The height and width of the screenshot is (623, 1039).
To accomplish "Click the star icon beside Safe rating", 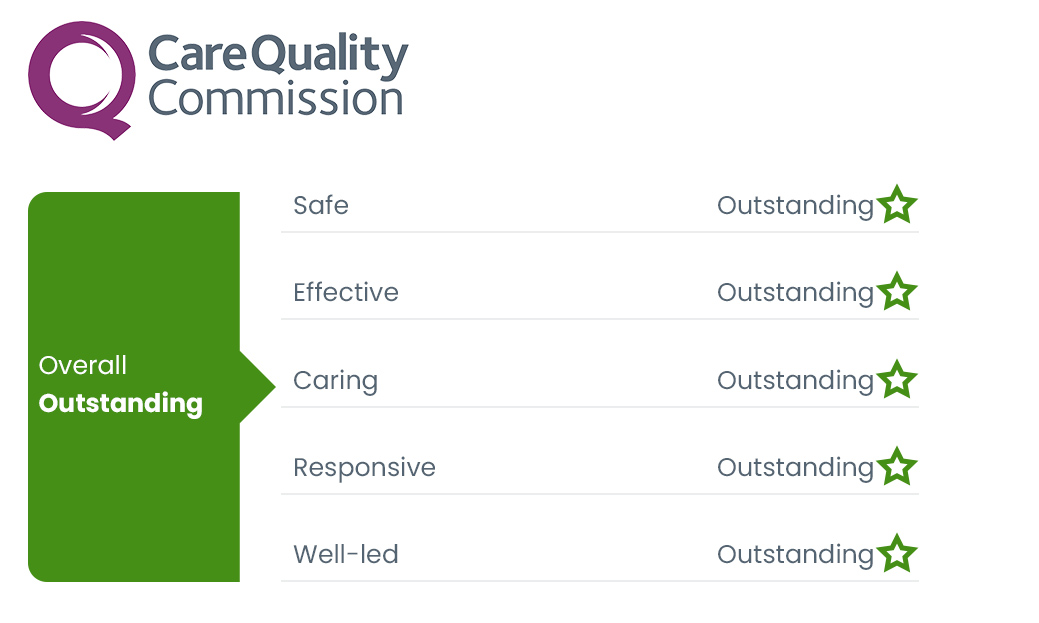I will tap(897, 205).
